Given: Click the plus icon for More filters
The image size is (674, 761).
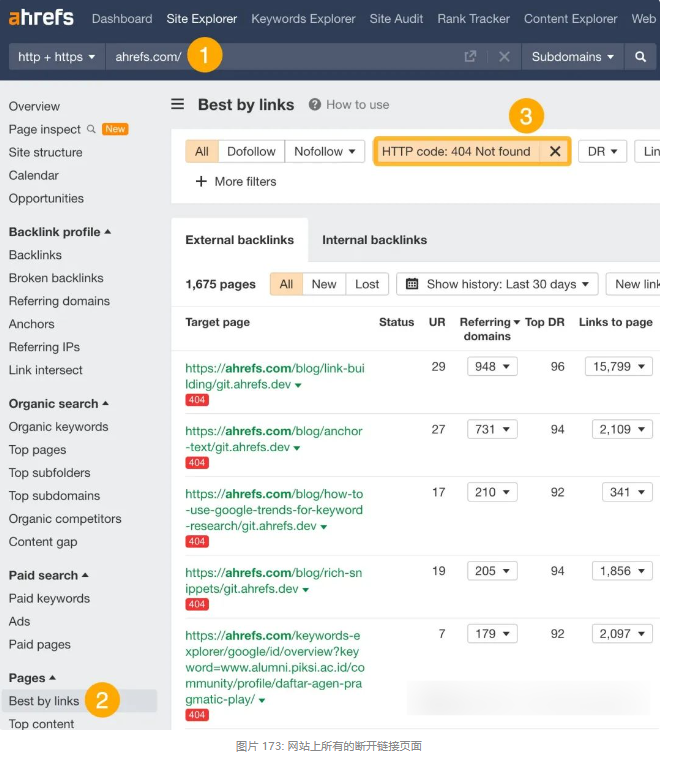Looking at the screenshot, I should tap(201, 182).
